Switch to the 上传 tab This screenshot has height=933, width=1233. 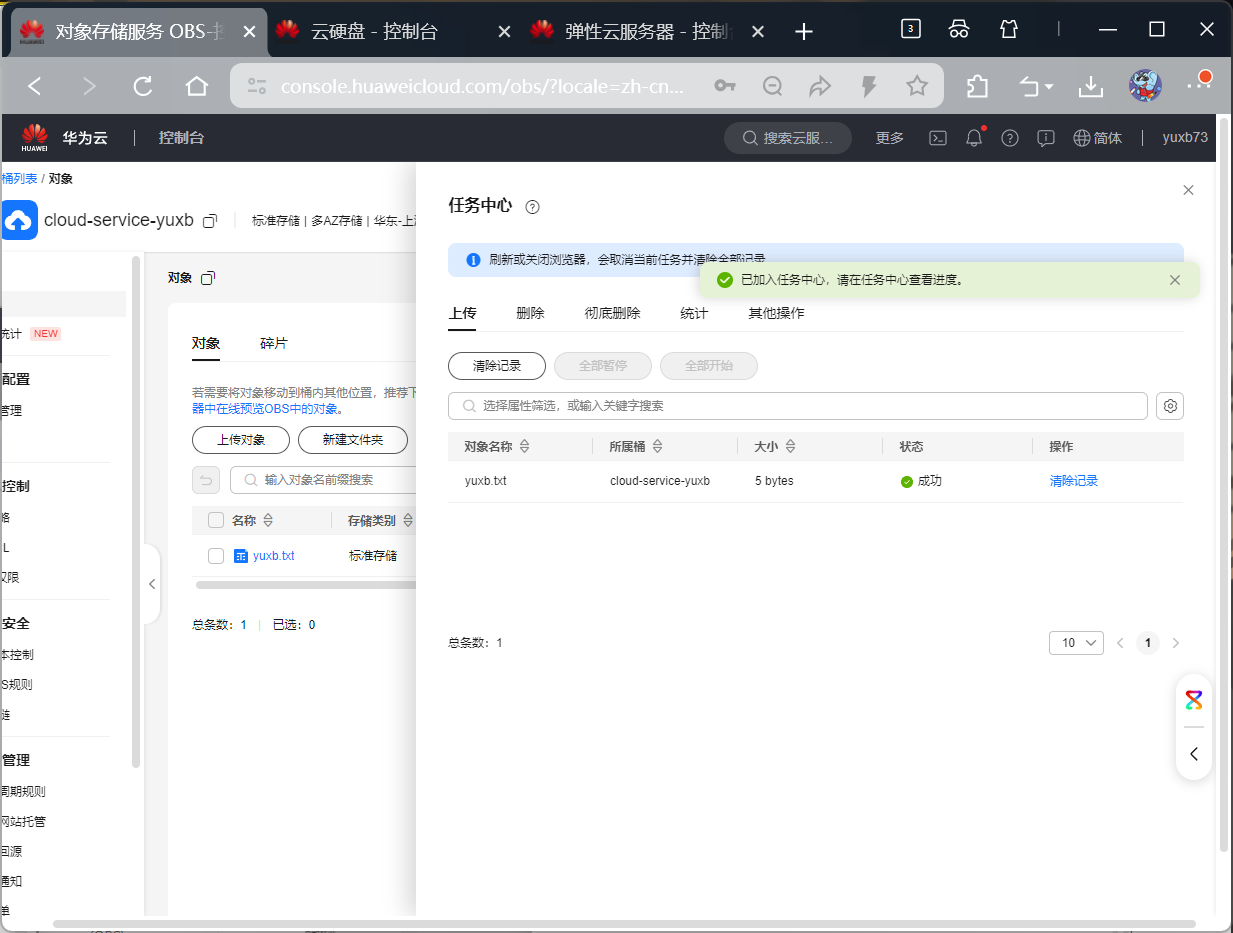tap(462, 313)
